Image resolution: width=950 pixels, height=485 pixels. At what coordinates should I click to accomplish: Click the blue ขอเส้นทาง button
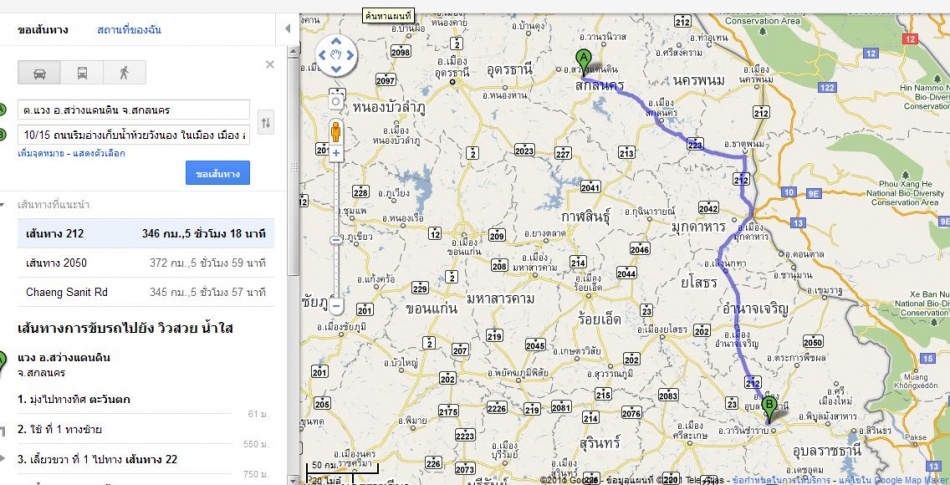[x=218, y=173]
